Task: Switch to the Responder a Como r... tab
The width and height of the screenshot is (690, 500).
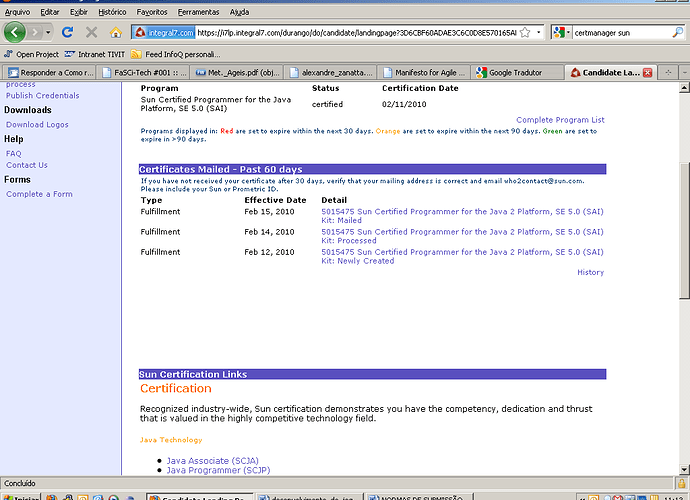Action: click(x=51, y=73)
